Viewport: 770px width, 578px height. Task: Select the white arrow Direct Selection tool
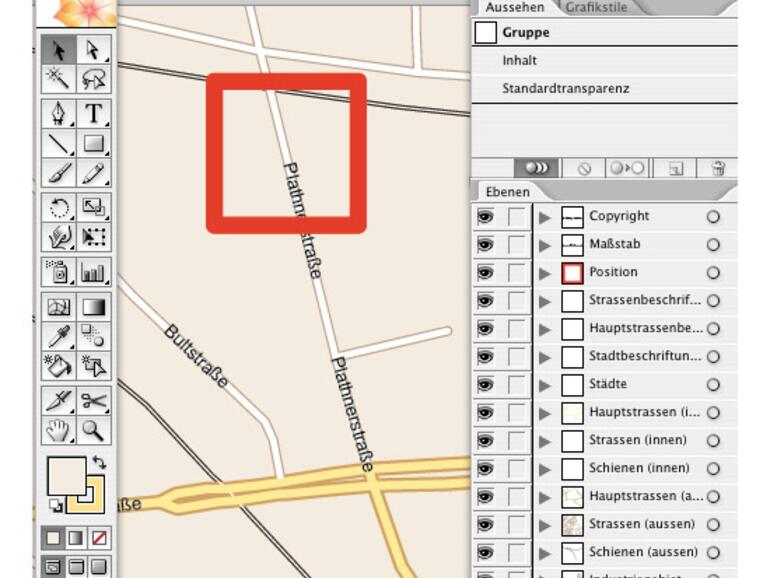point(94,50)
